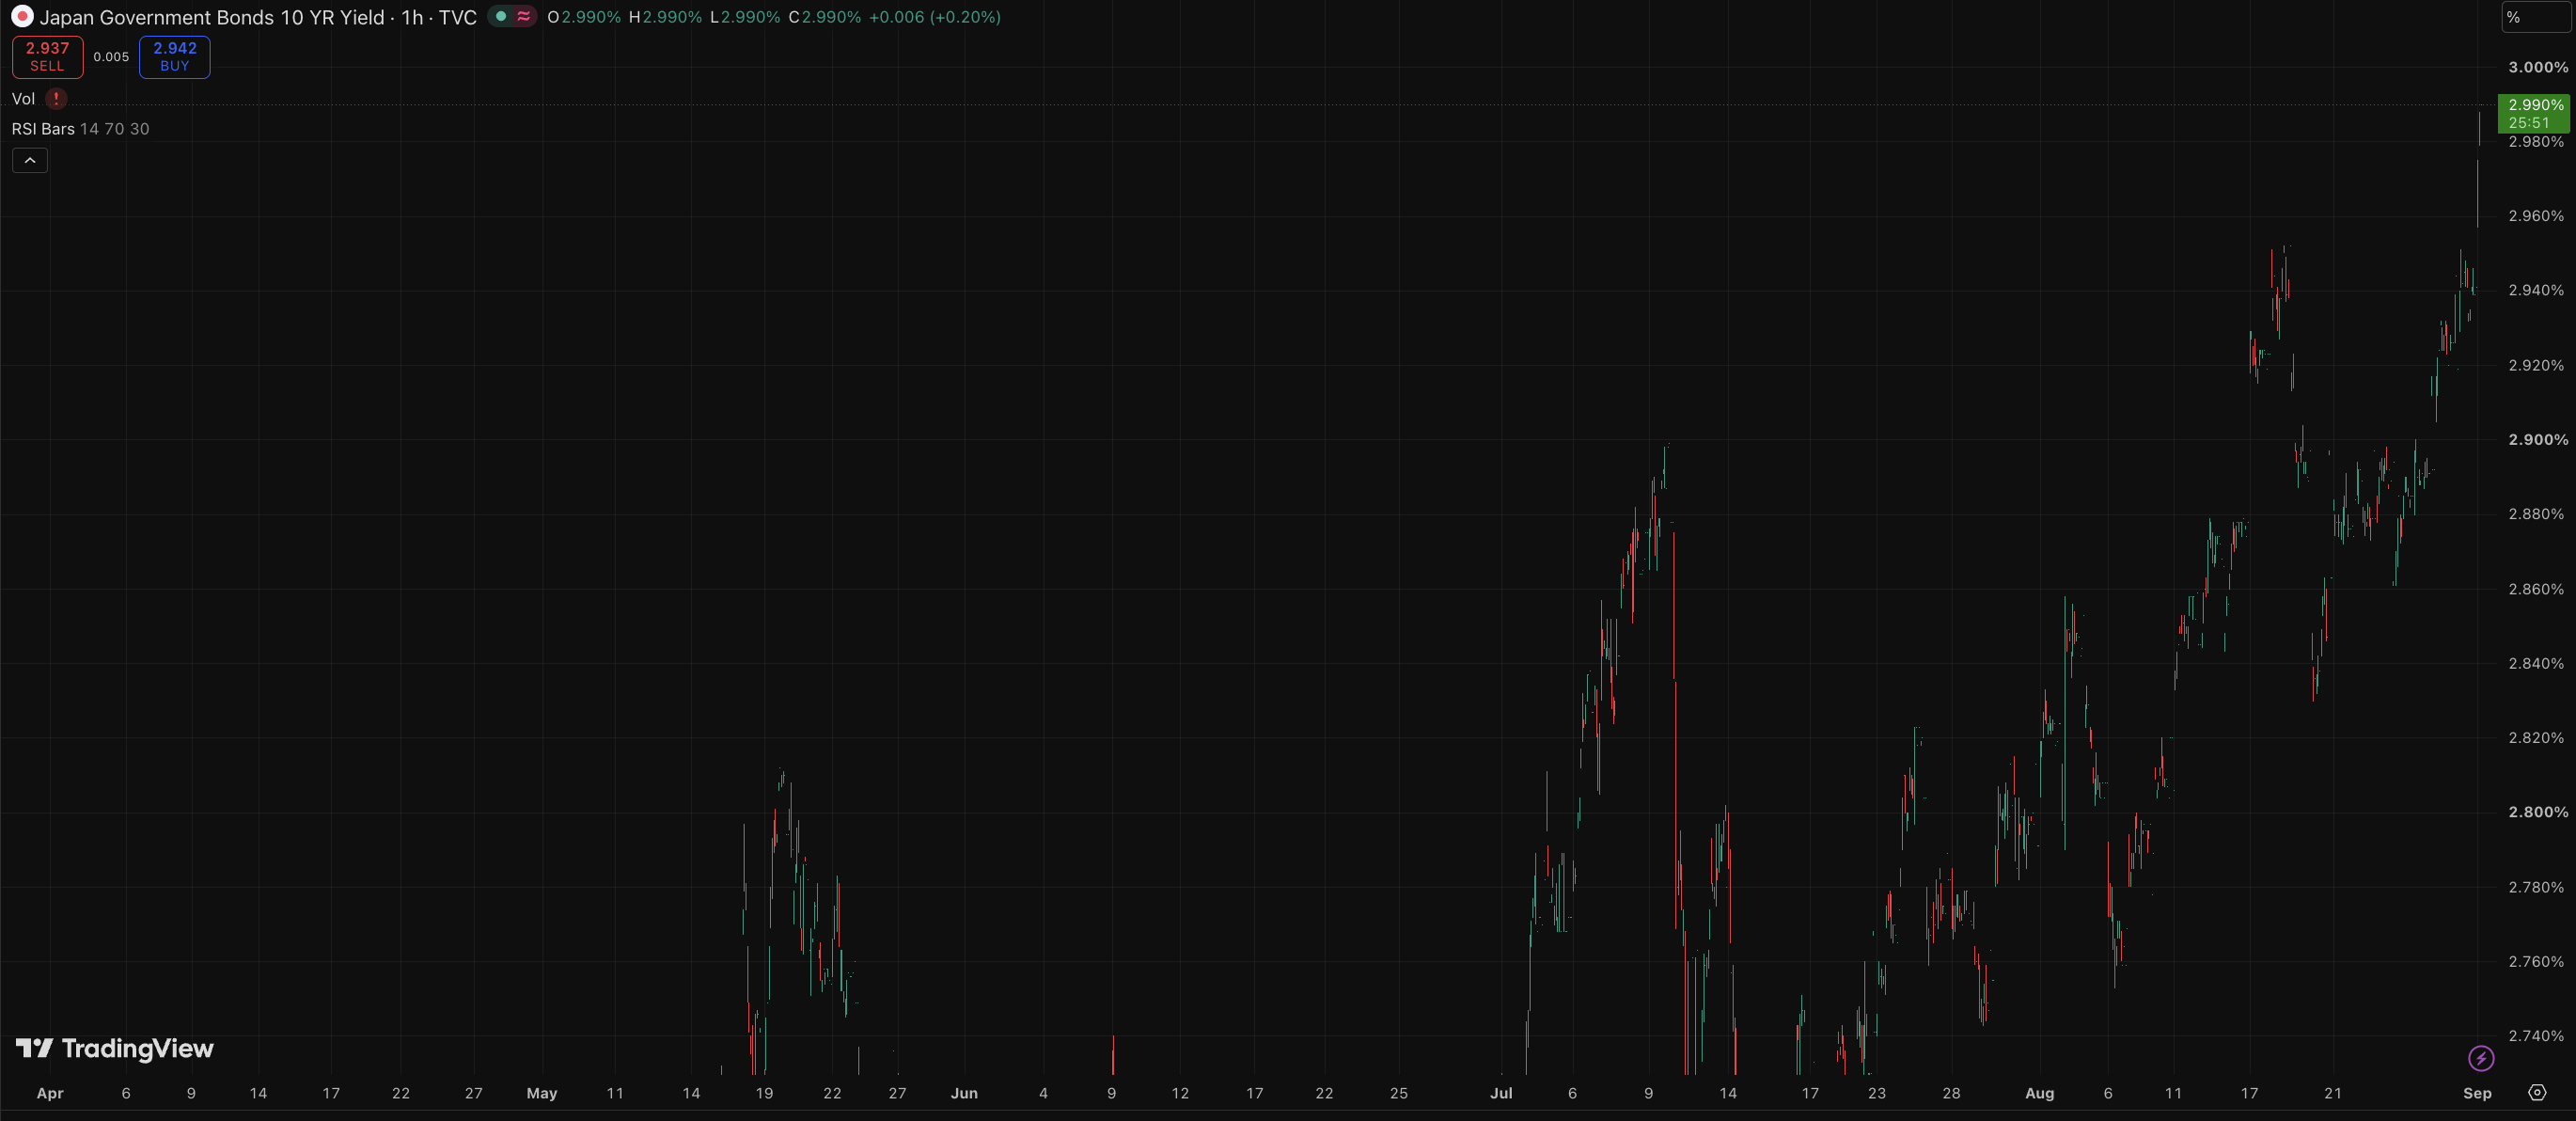The height and width of the screenshot is (1121, 2576).
Task: Click the 2.940% price axis label
Action: pyautogui.click(x=2536, y=290)
